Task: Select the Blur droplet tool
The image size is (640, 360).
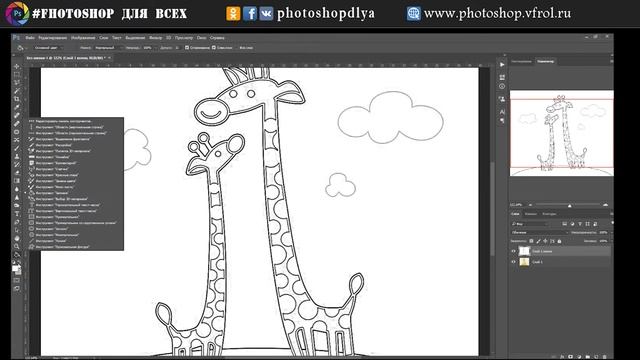Action: (x=17, y=189)
